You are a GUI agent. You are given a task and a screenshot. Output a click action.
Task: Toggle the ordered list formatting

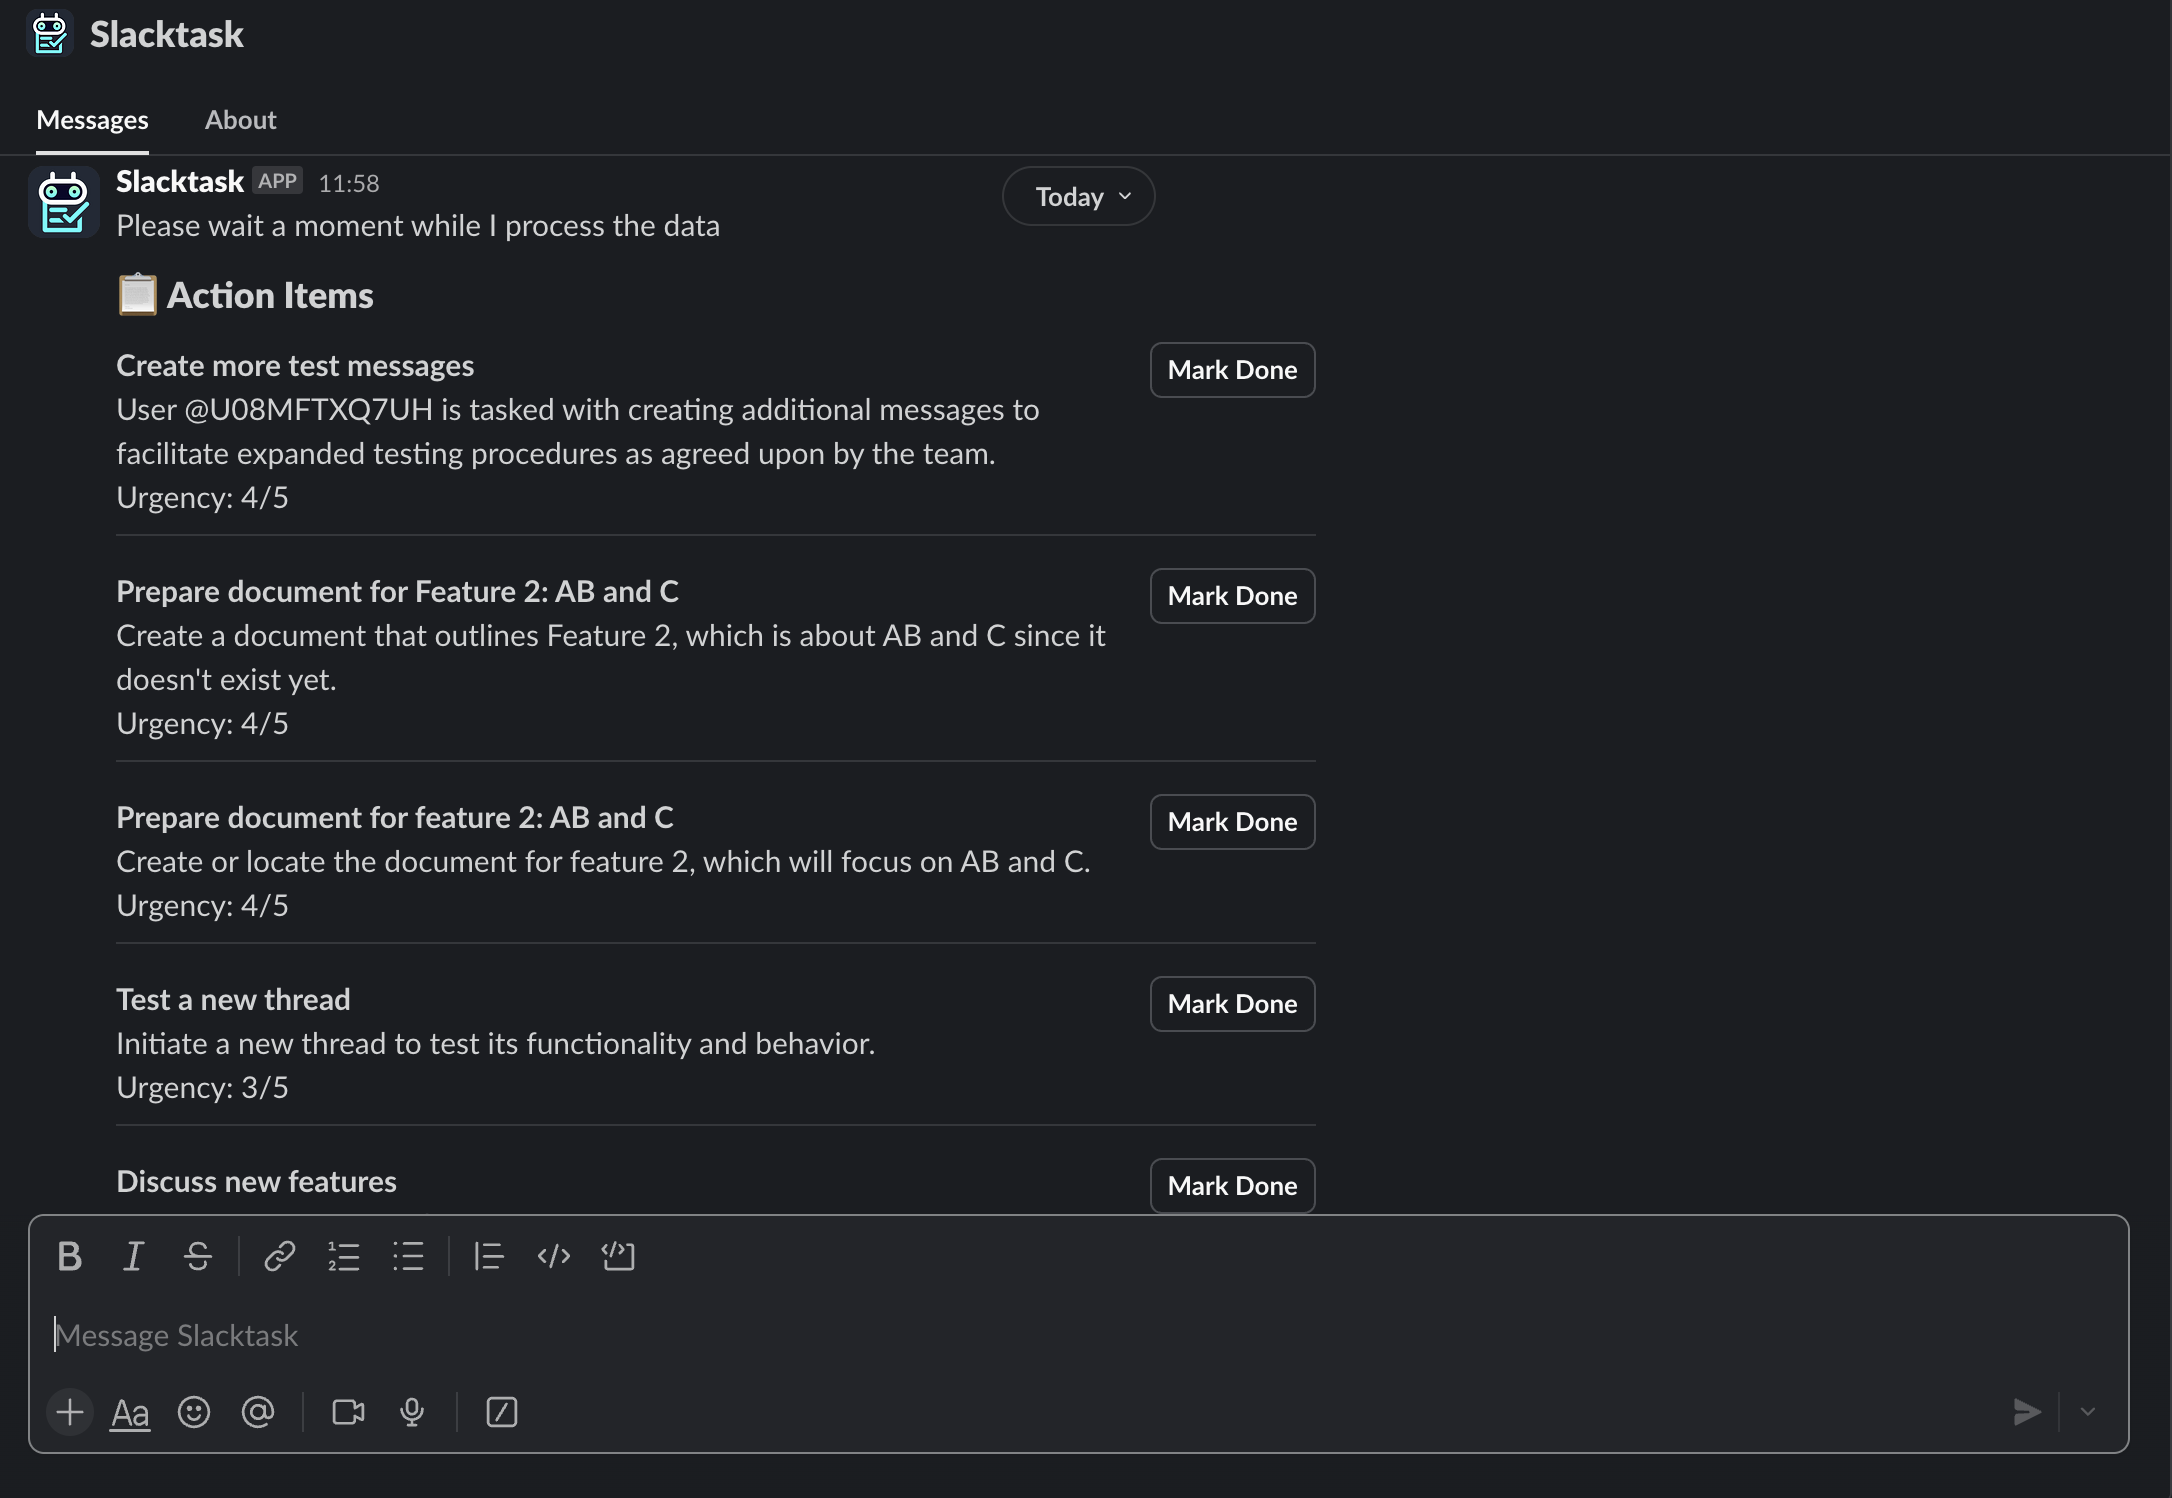click(x=343, y=1256)
